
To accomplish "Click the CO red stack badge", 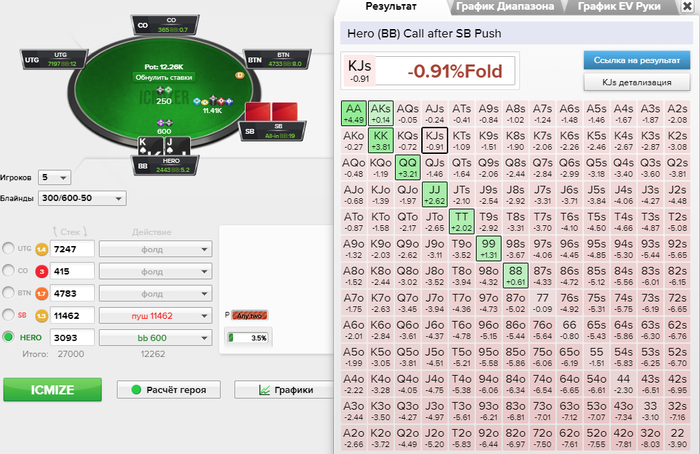I will [42, 271].
